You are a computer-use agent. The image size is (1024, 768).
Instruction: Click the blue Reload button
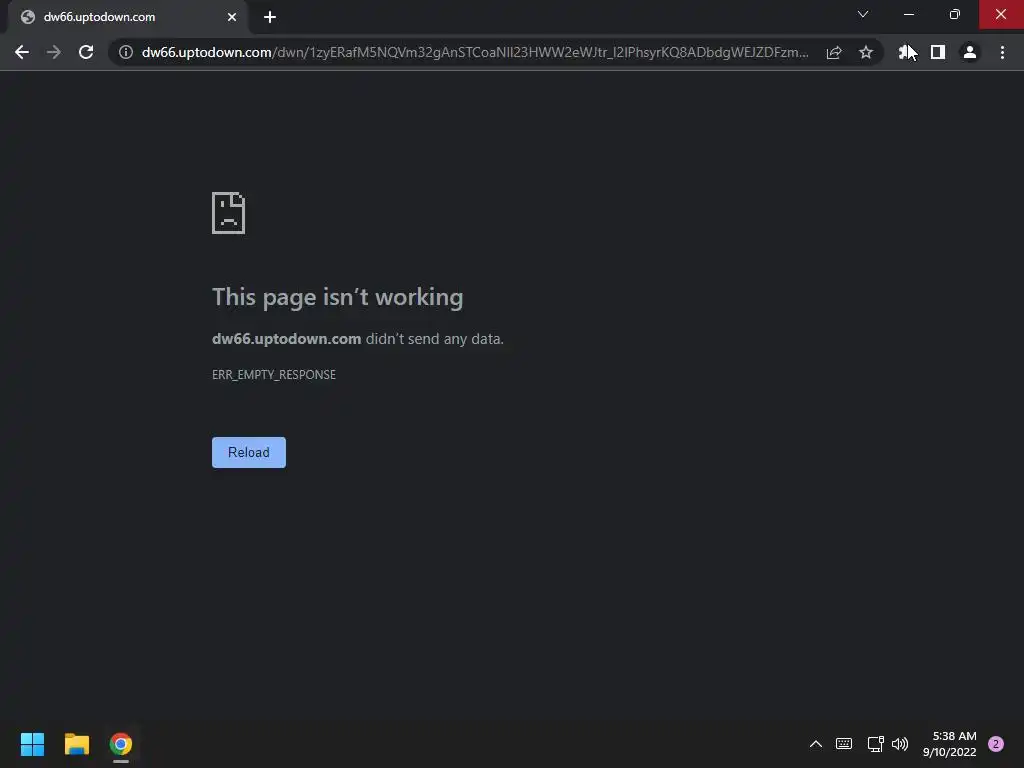249,453
